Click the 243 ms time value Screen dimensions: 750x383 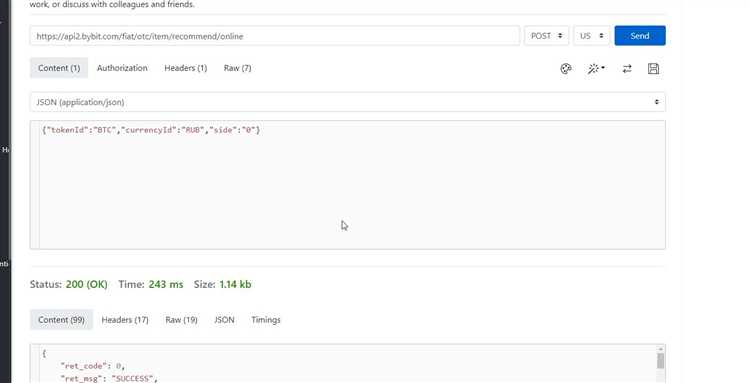[165, 285]
